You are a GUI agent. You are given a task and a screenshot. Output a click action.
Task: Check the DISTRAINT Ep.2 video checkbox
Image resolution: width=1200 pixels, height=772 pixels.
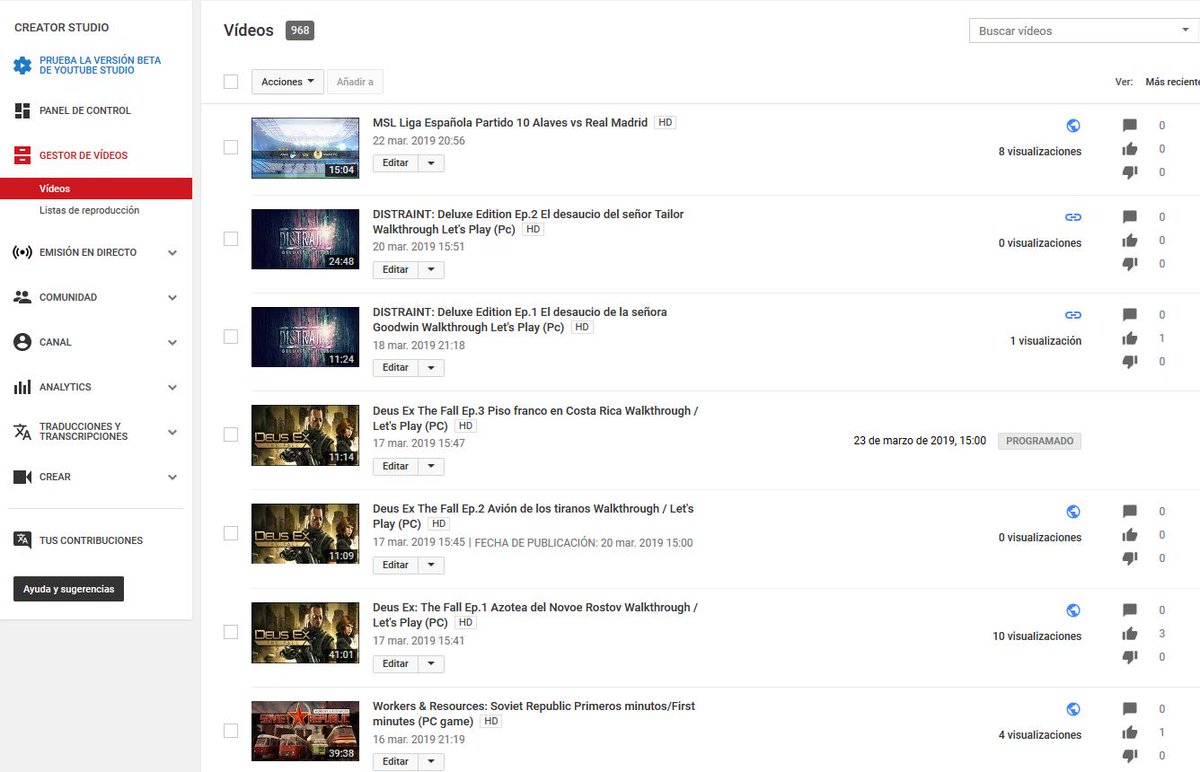tap(231, 239)
